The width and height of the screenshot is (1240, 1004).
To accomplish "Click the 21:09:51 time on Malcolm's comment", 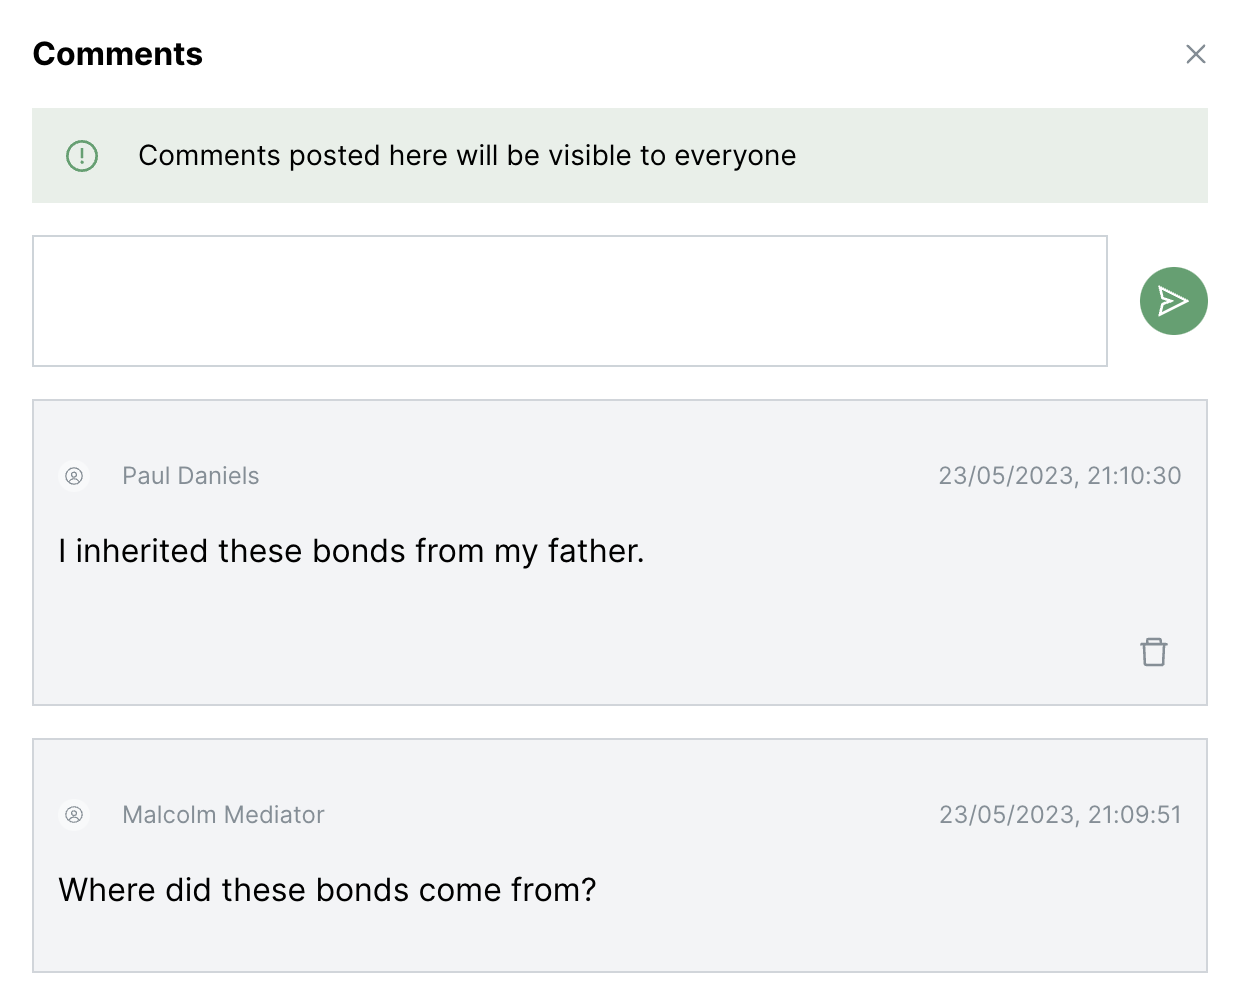I will (1134, 815).
